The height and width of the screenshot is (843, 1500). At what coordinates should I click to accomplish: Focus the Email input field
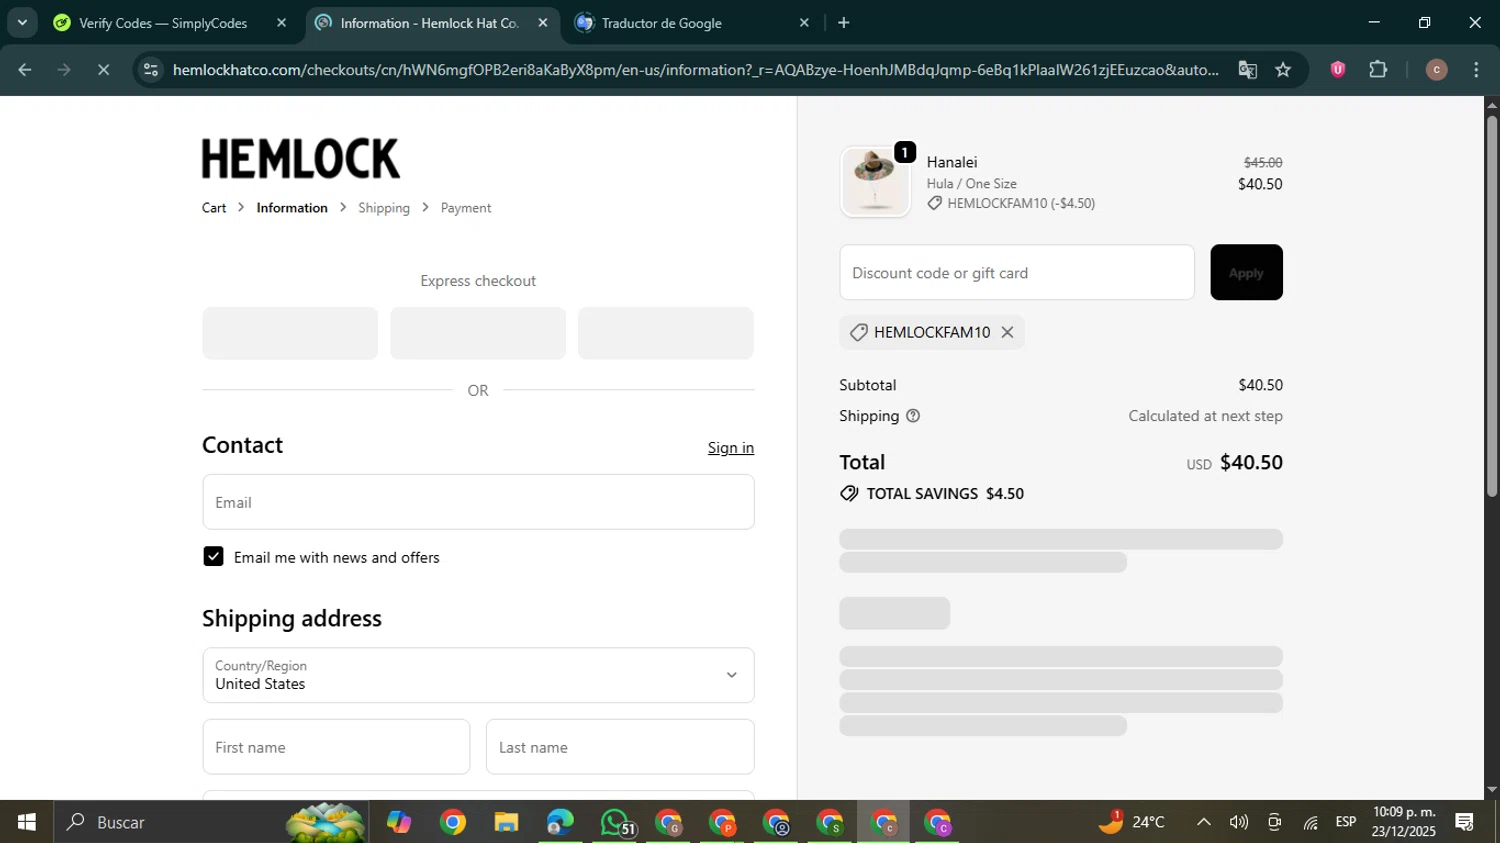pos(478,502)
